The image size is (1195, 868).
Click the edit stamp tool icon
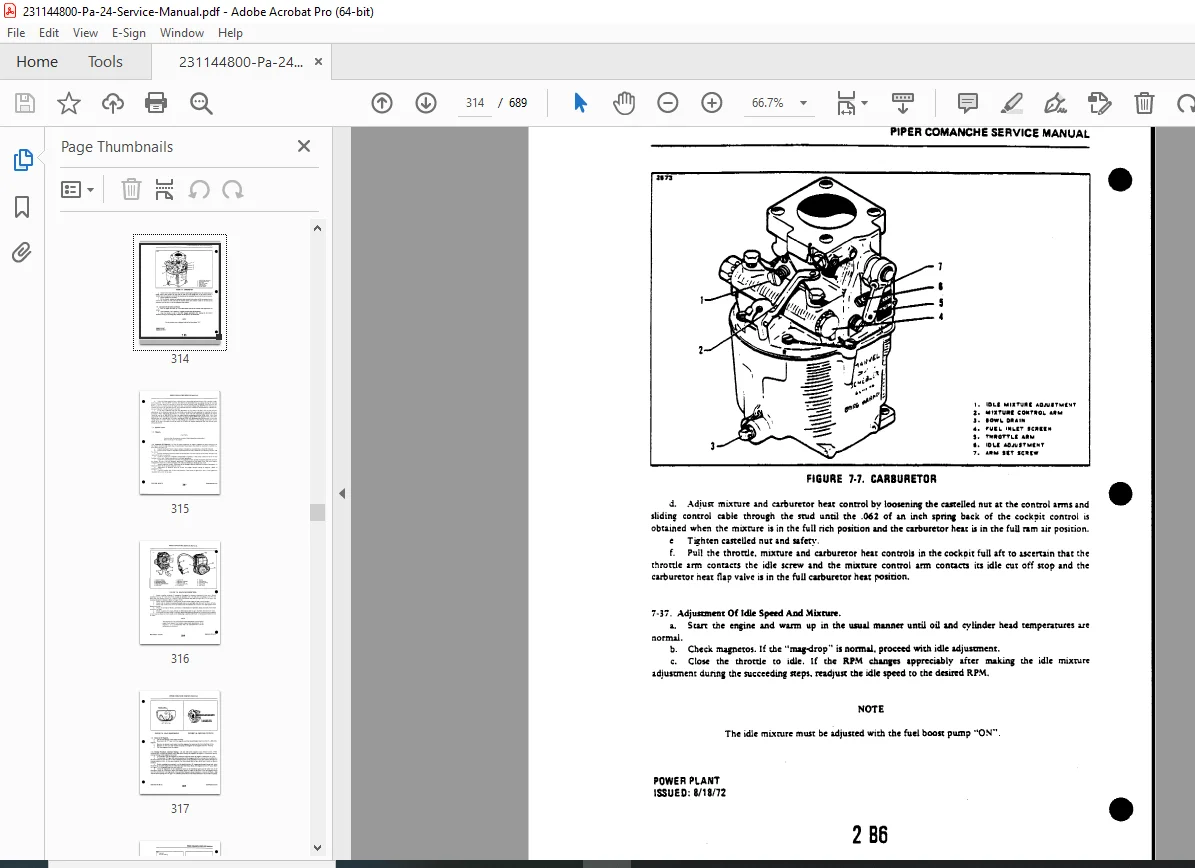tap(1099, 103)
